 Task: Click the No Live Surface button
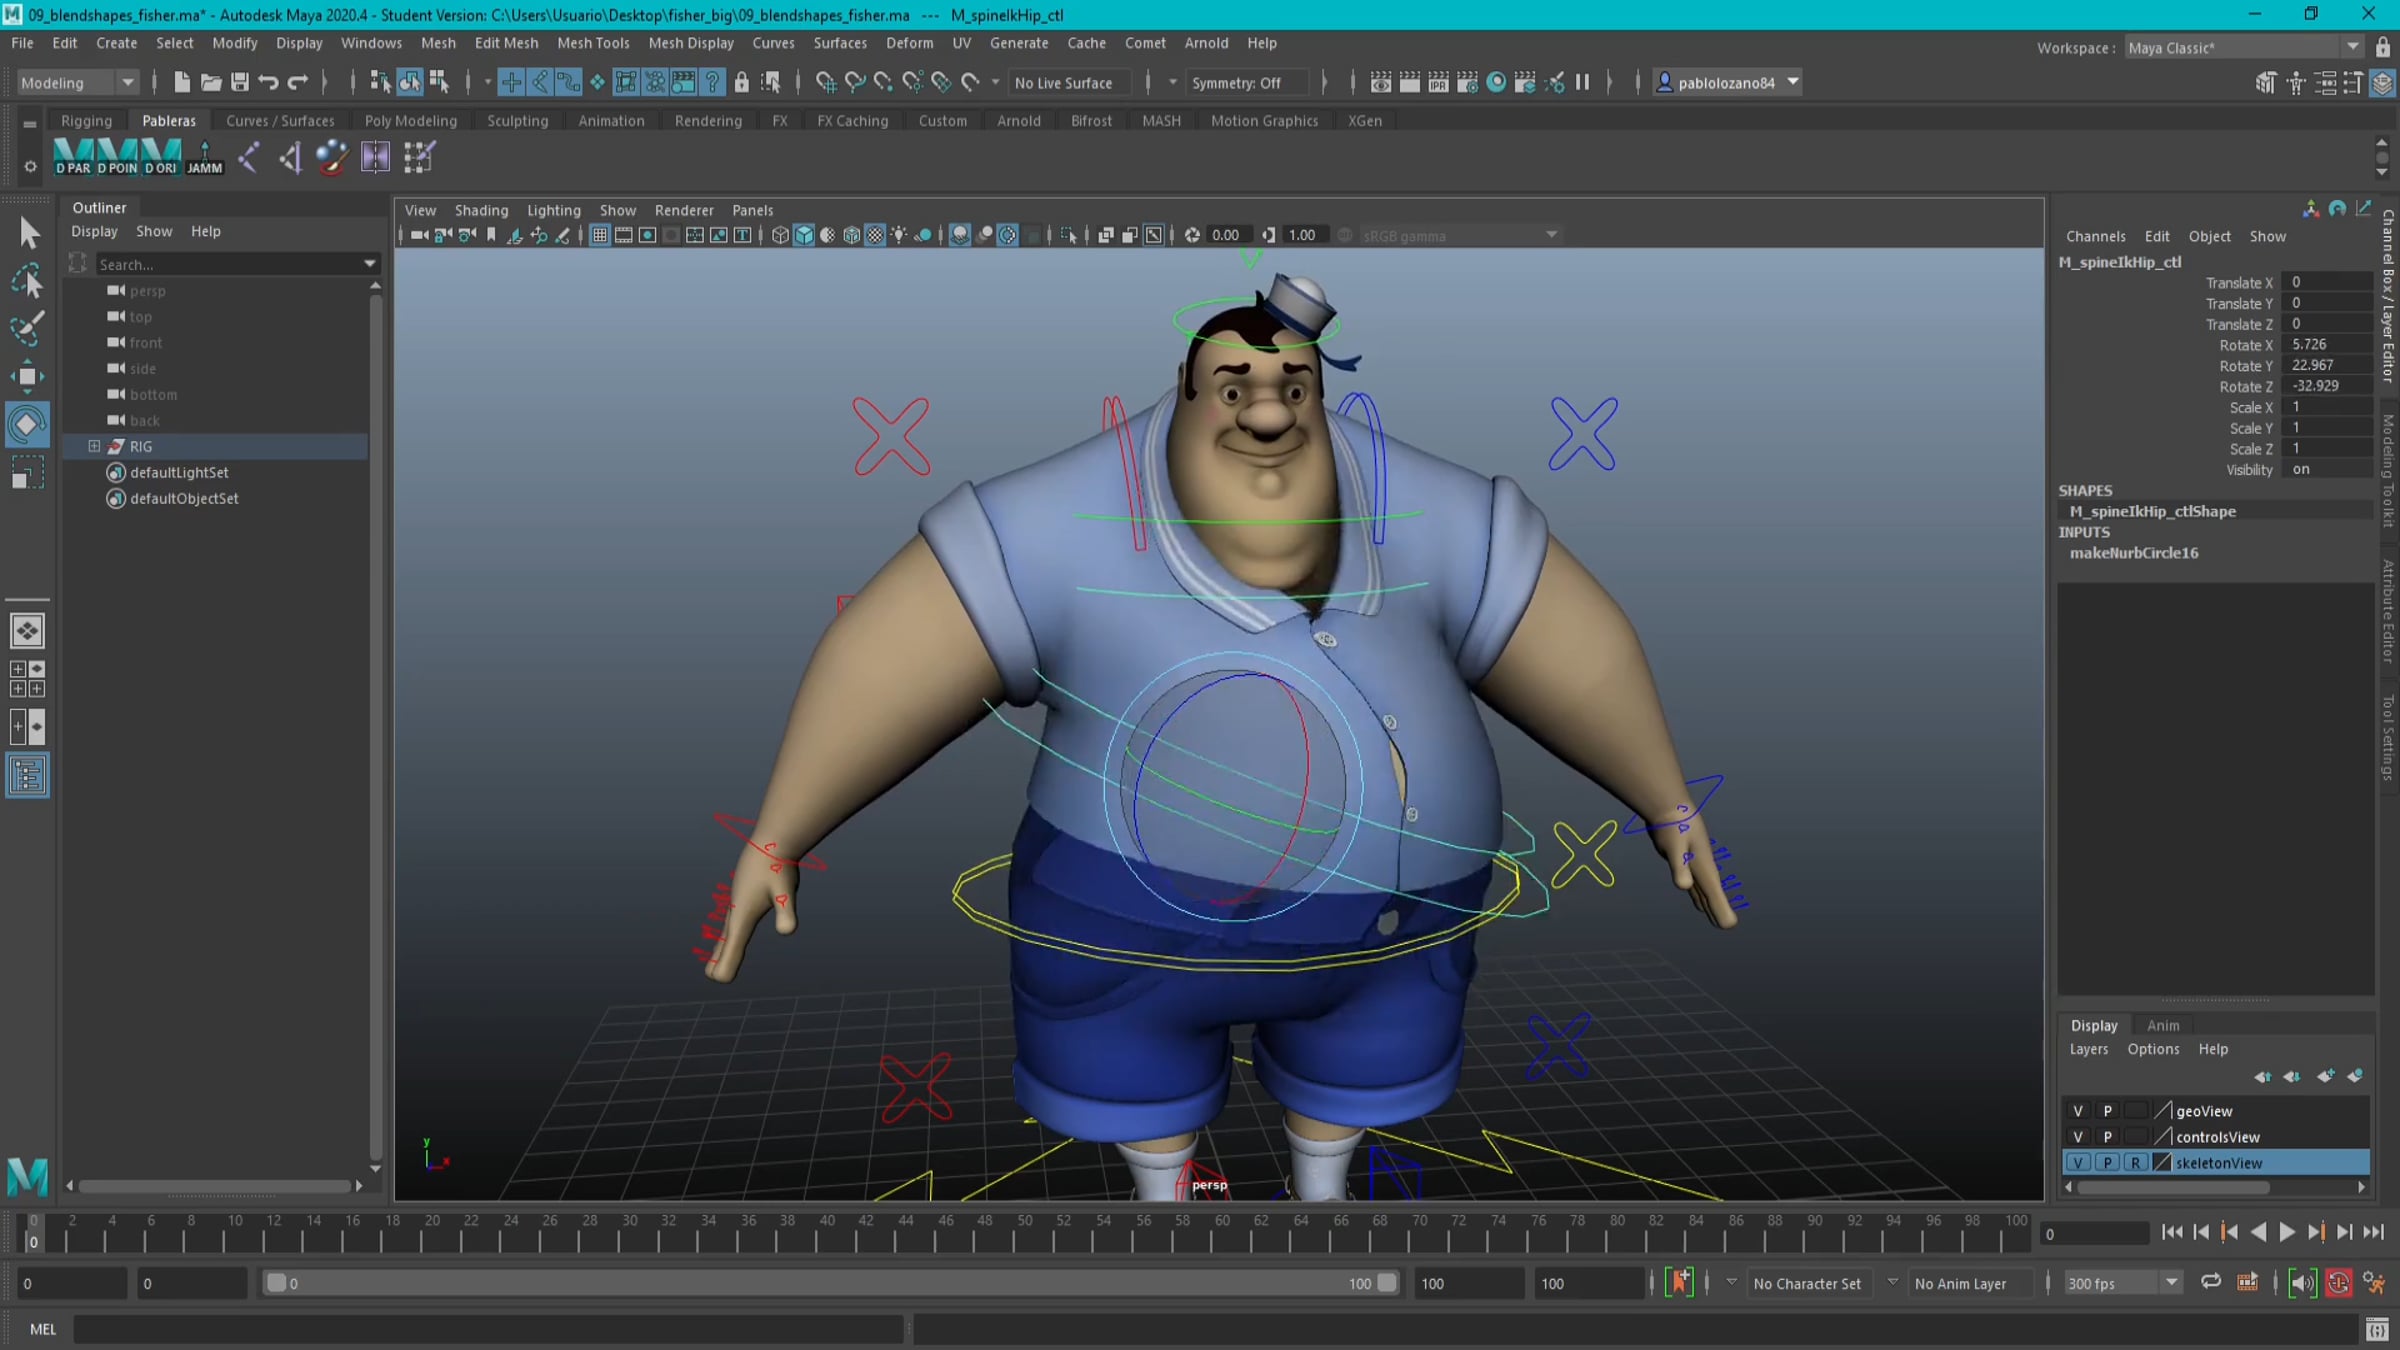(x=1063, y=83)
